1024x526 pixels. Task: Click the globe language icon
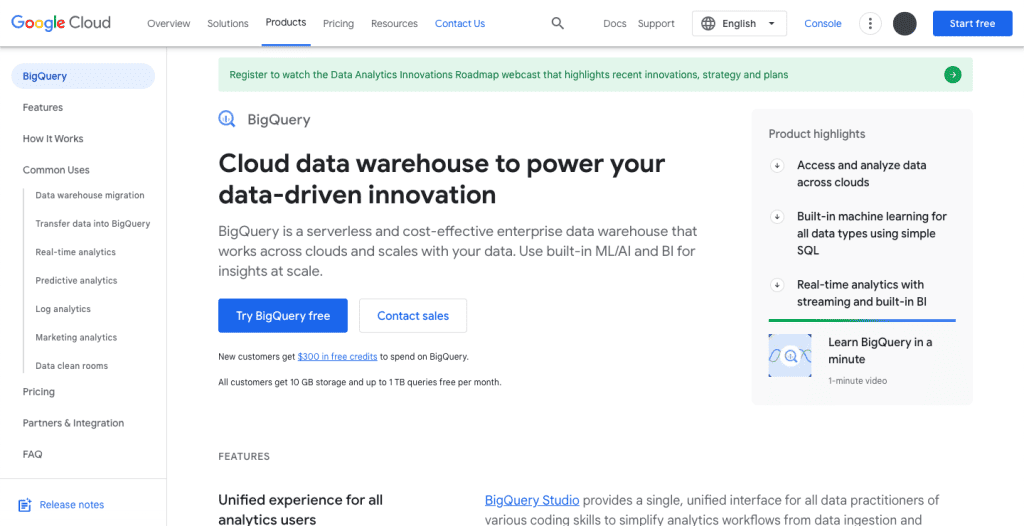click(708, 24)
